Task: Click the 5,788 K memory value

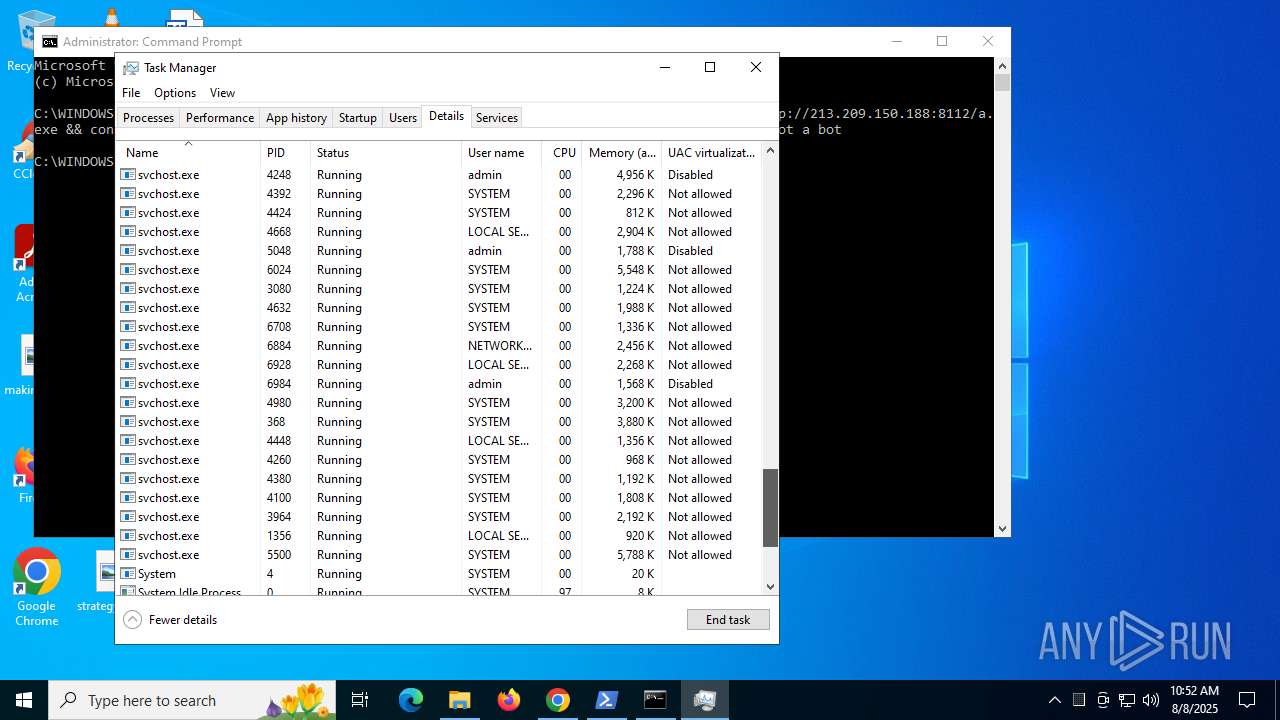Action: tap(636, 555)
